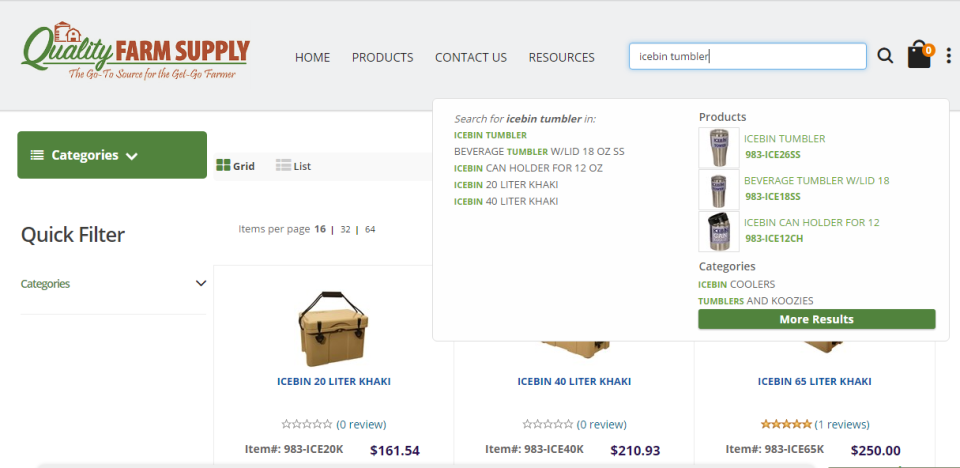960x468 pixels.
Task: Open ICEBIN CAN HOLDER product thumbnail image
Action: (719, 232)
